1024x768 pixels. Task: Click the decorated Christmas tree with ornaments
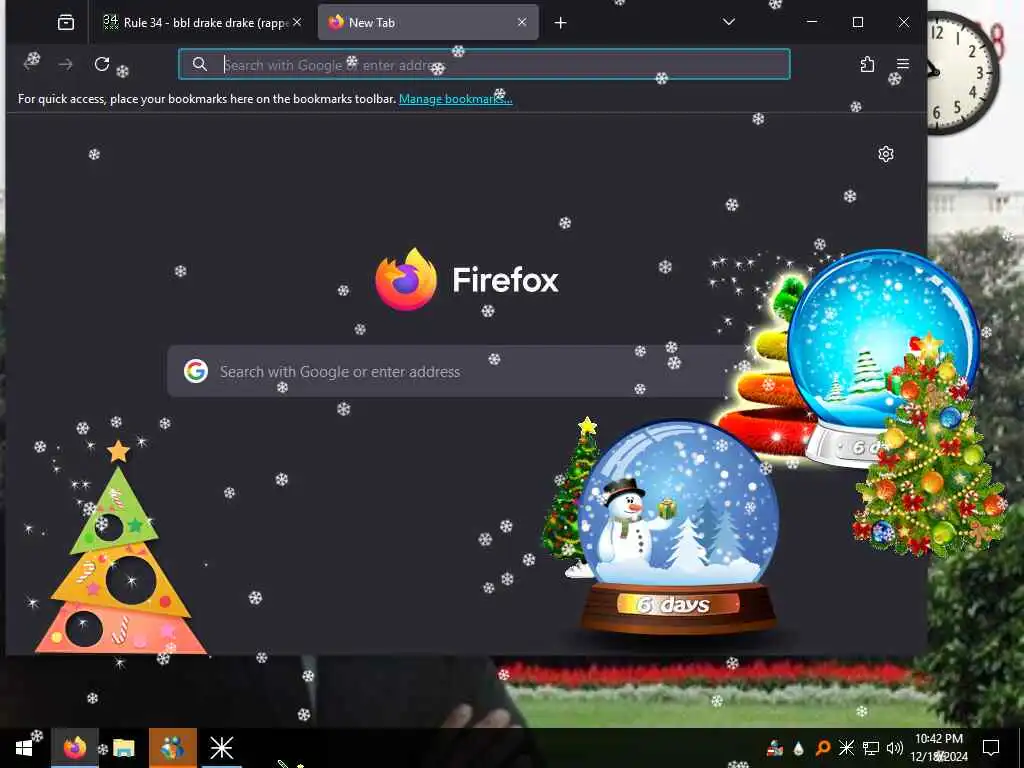coord(931,447)
